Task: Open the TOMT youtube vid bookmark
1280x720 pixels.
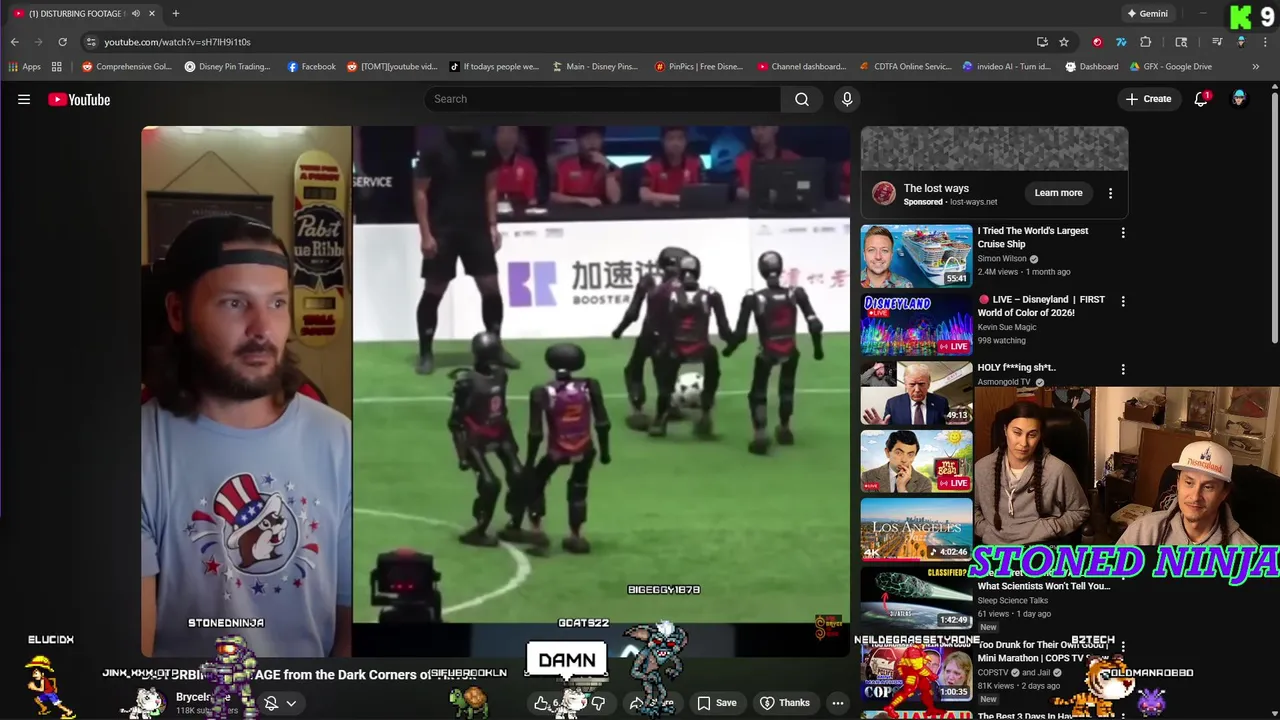Action: 392,67
